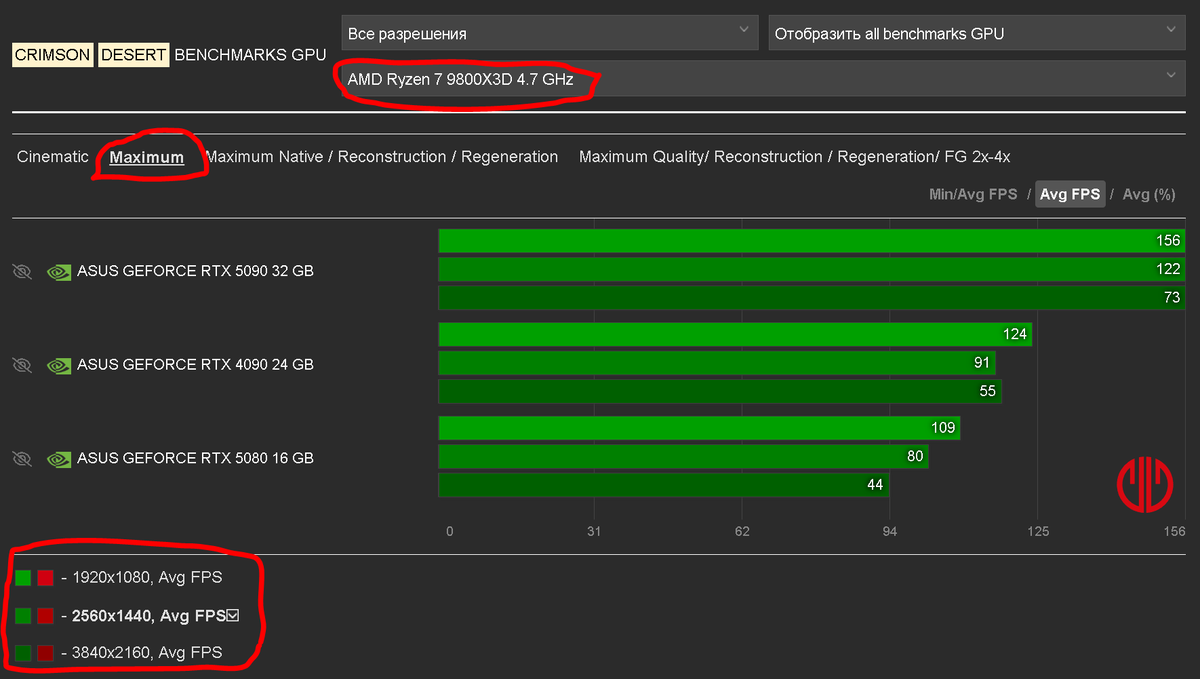Open Maximum Quality / Reconstruction / FG 2x-4x tab
The height and width of the screenshot is (679, 1200).
coord(795,157)
